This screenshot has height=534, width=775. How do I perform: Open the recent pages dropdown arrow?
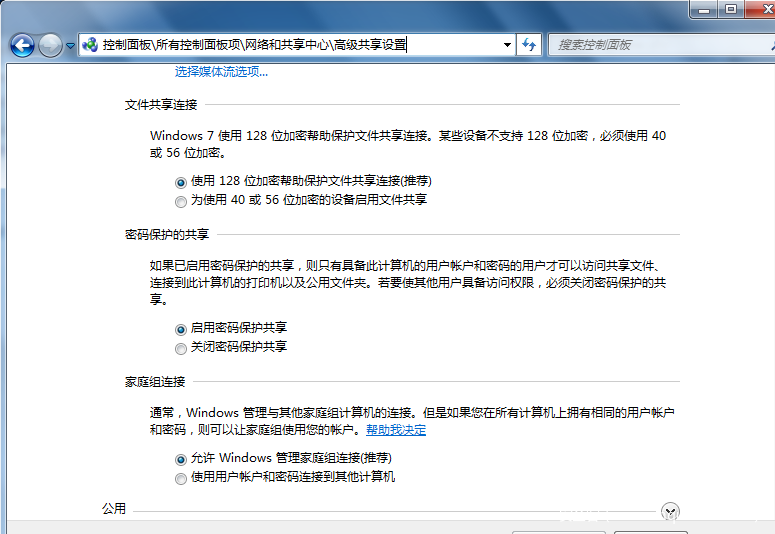[70, 45]
